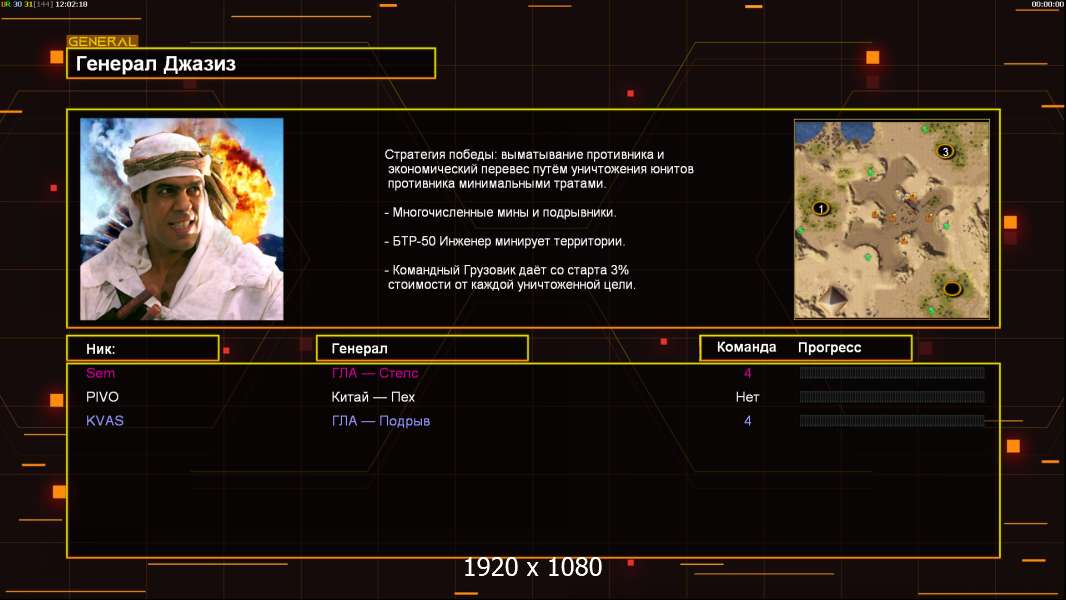Click the 'Многочисленные мины и подрывники' line
Screen dimensions: 1066x600
tap(500, 212)
